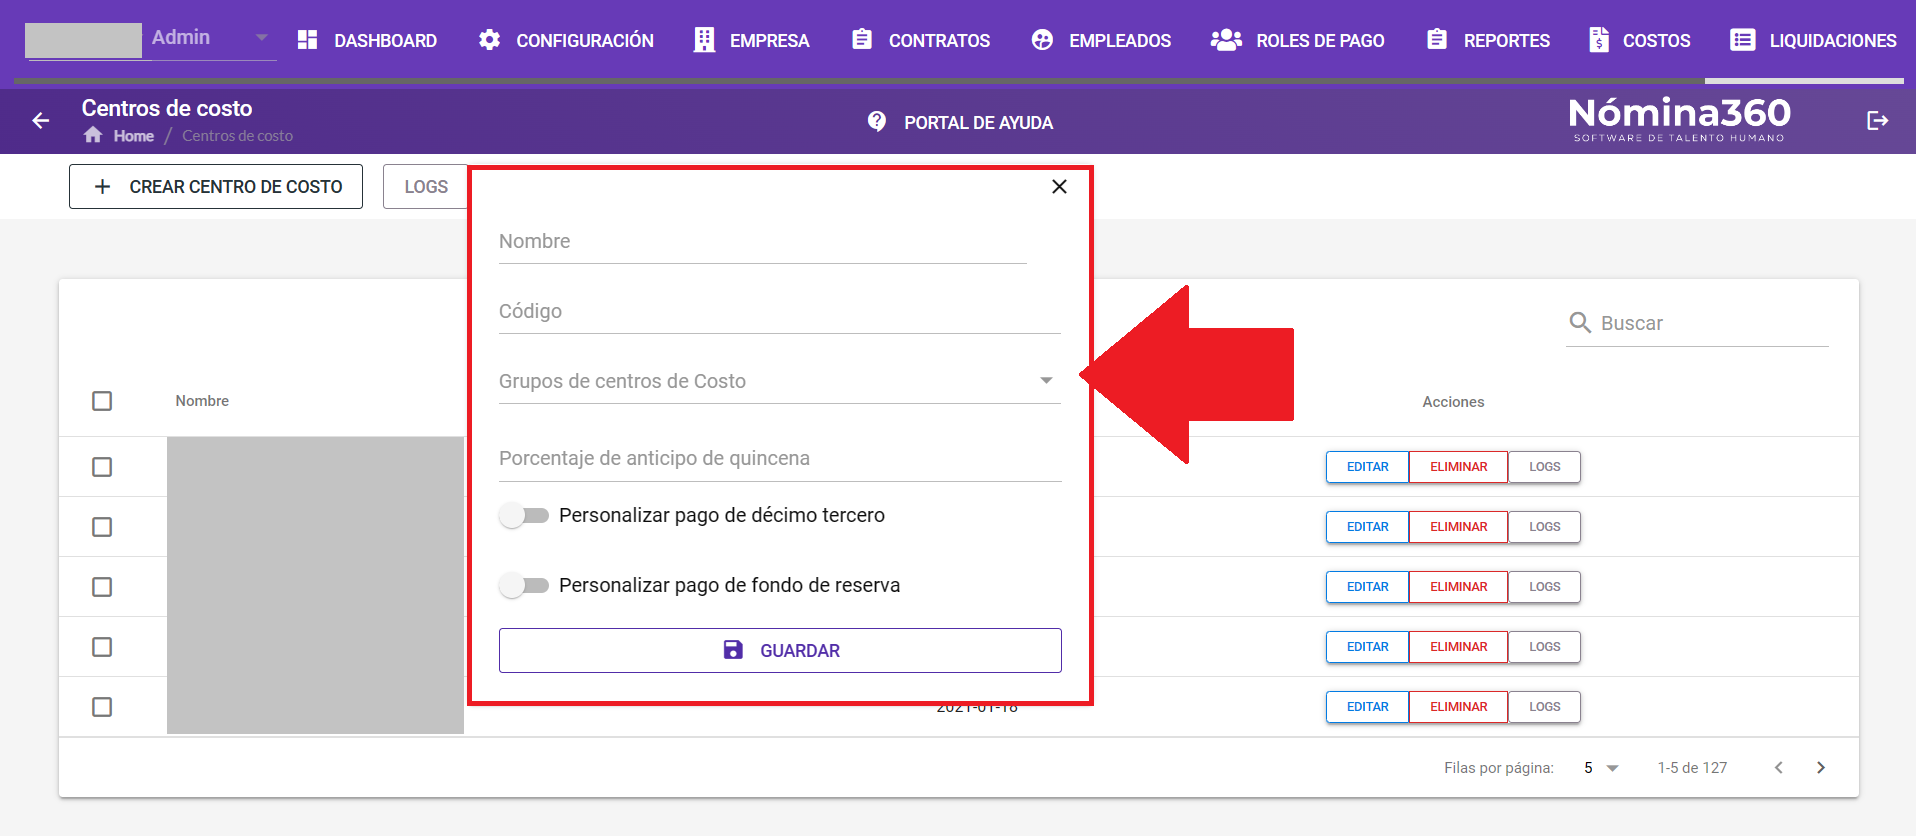Viewport: 1916px width, 836px height.
Task: Click Editar in the second row
Action: tap(1367, 527)
